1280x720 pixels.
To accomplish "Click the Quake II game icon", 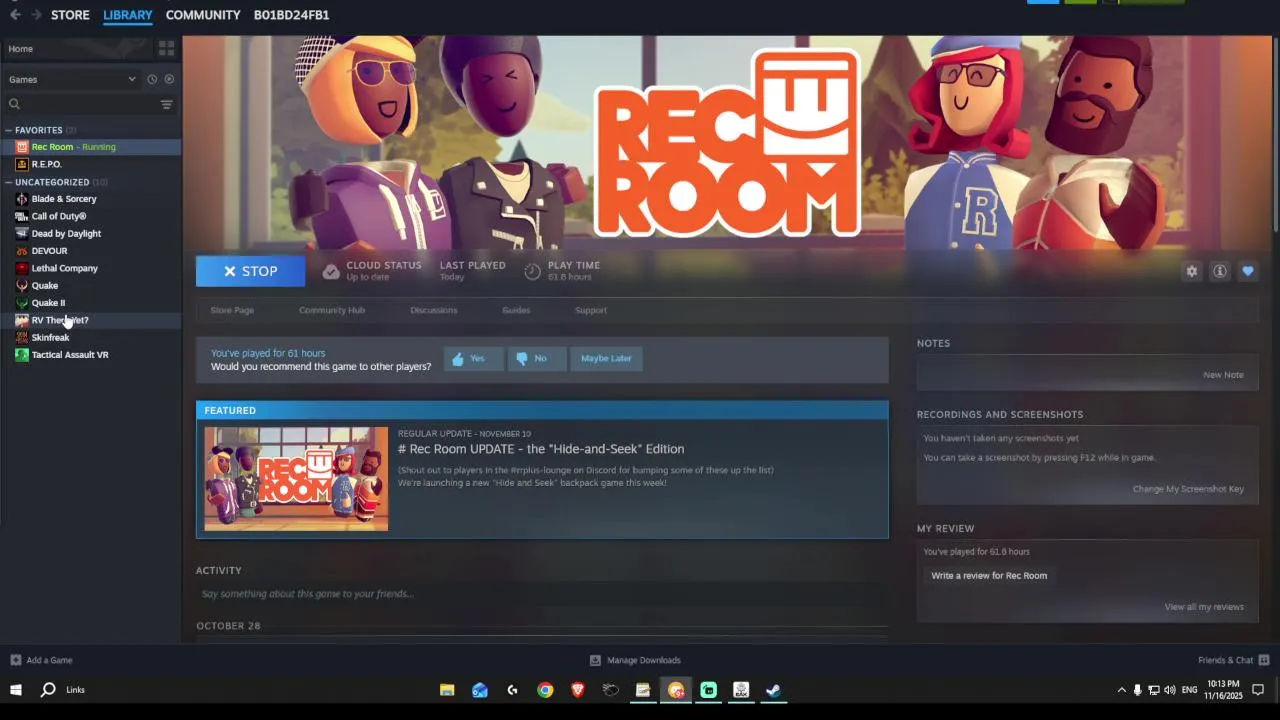I will (x=22, y=303).
